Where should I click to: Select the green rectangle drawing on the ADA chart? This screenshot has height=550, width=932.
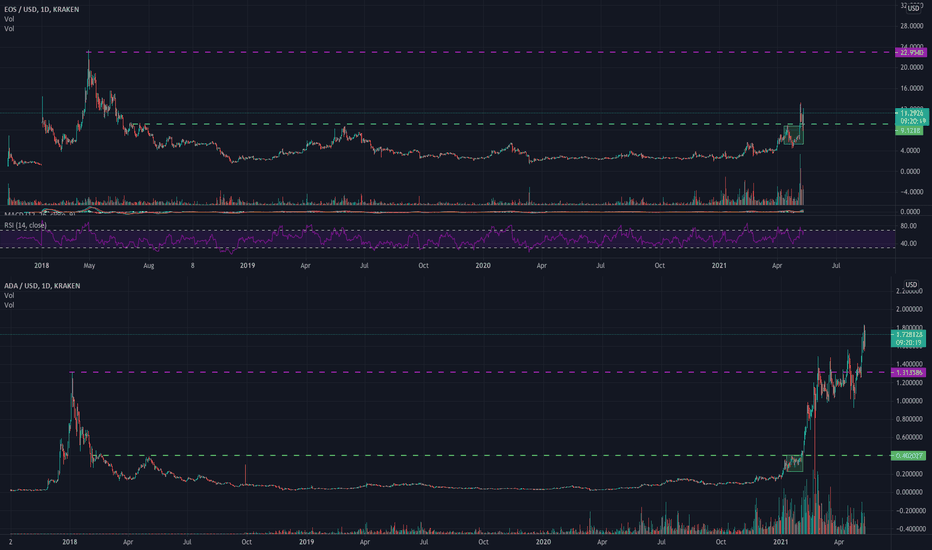pos(793,464)
